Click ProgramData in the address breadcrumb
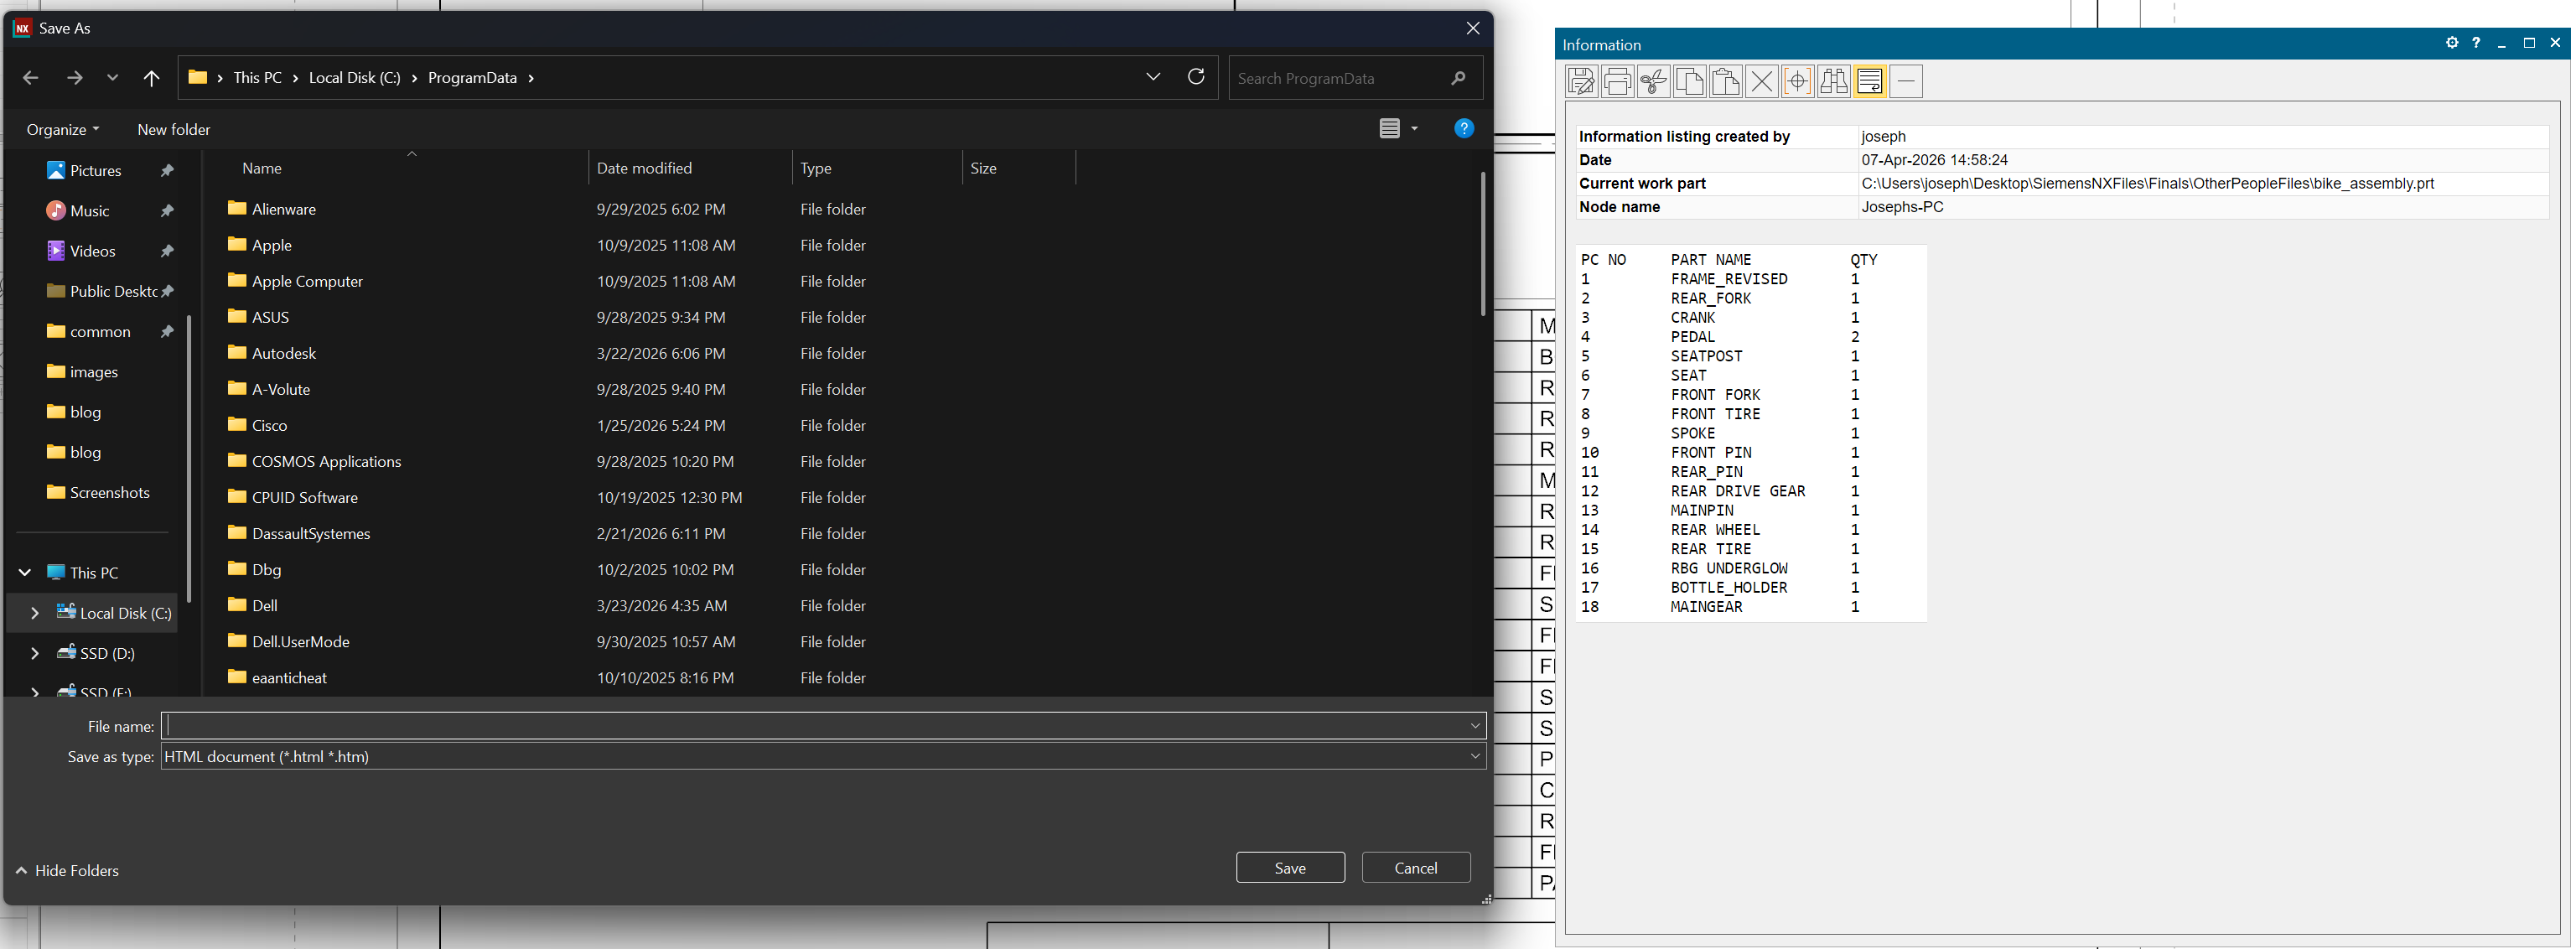This screenshot has height=949, width=2576. pyautogui.click(x=472, y=78)
